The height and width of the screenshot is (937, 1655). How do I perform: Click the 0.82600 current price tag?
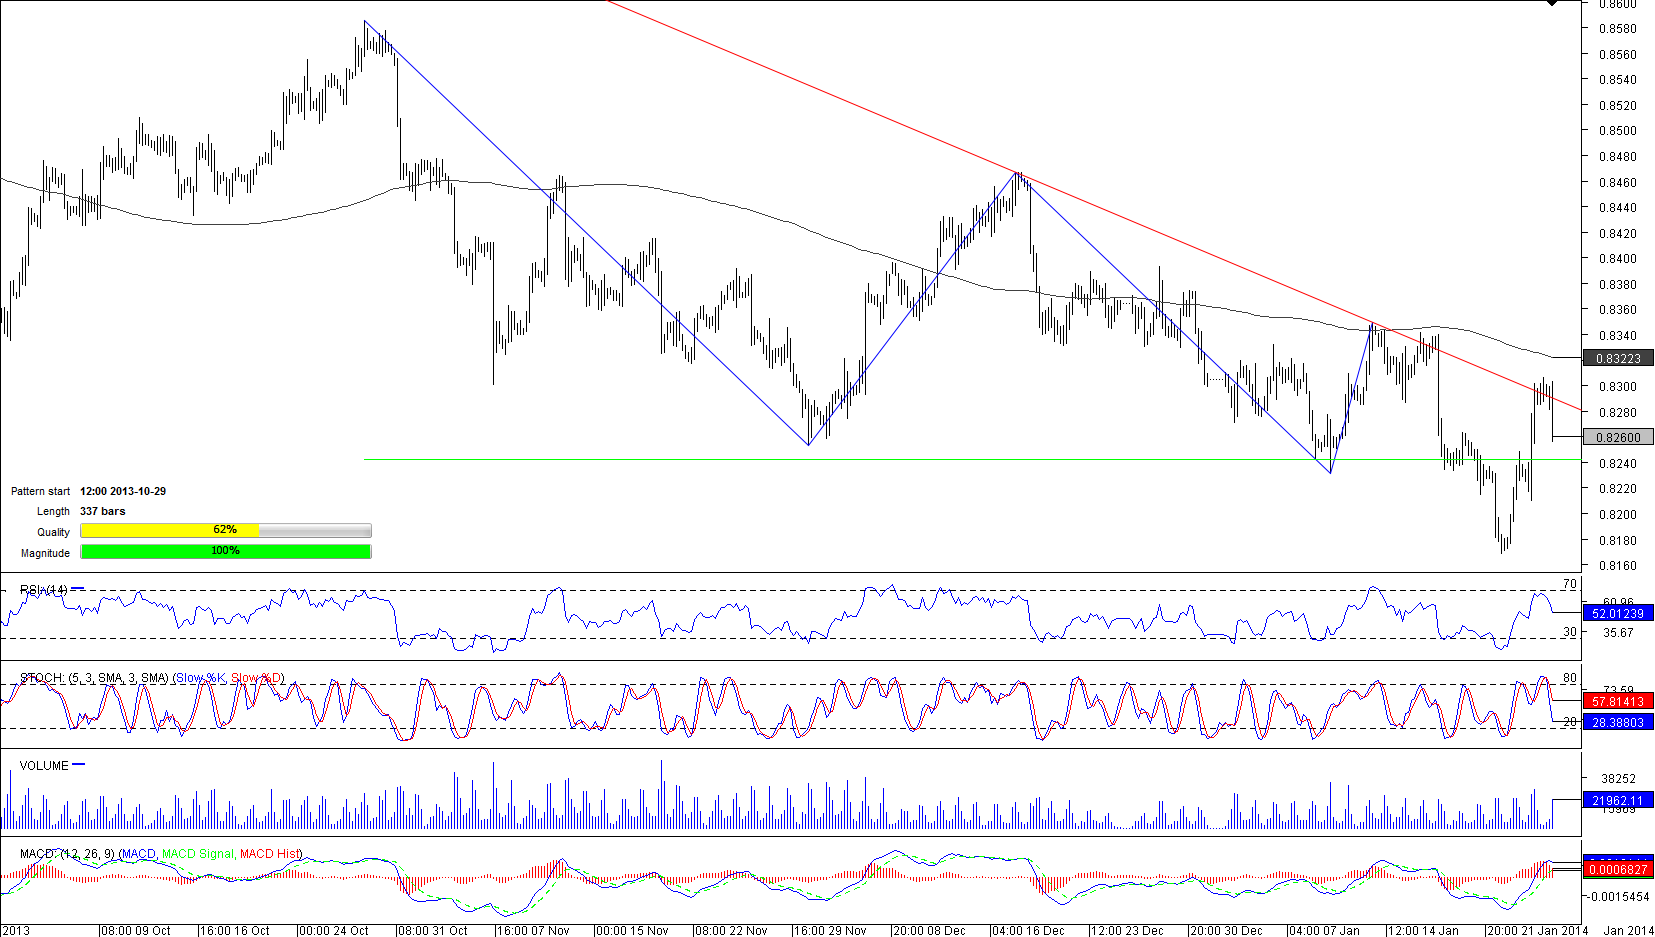pos(1617,437)
